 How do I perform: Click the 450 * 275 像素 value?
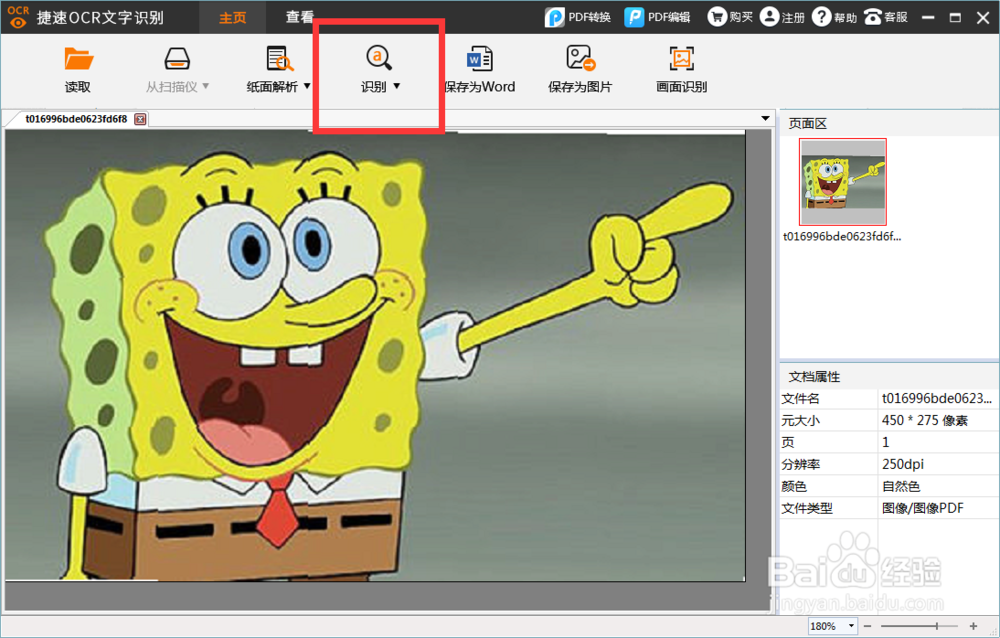[x=925, y=420]
